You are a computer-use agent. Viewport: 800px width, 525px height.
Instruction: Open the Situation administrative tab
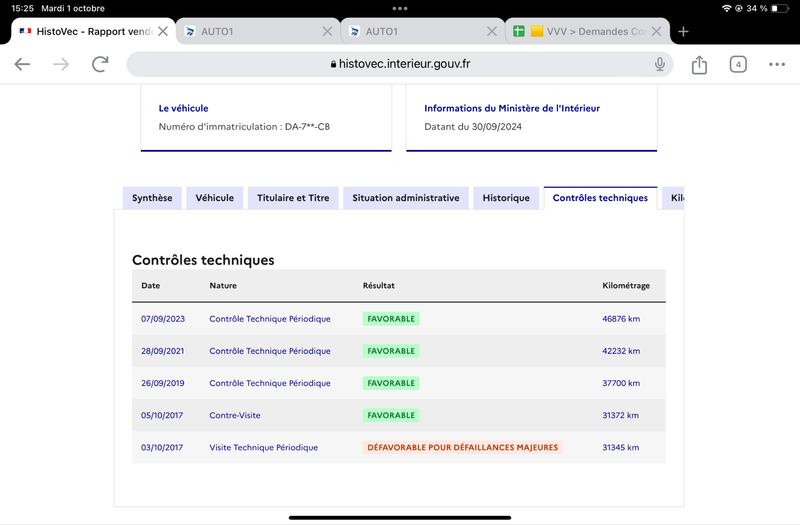coord(406,198)
